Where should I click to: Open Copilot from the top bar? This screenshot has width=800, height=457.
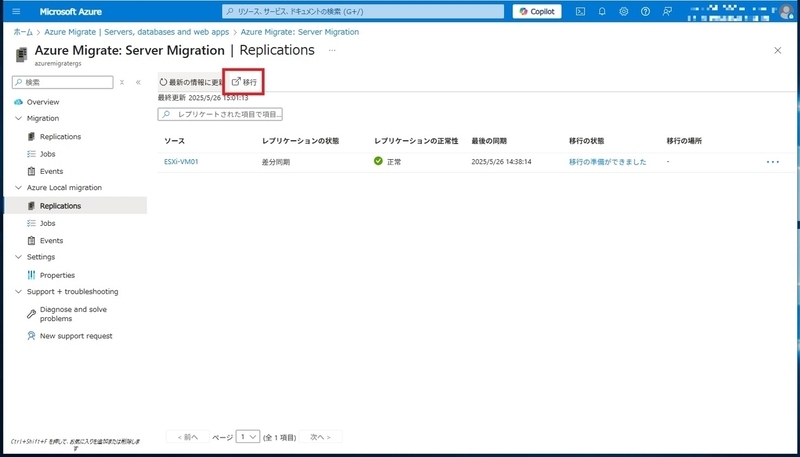point(537,11)
